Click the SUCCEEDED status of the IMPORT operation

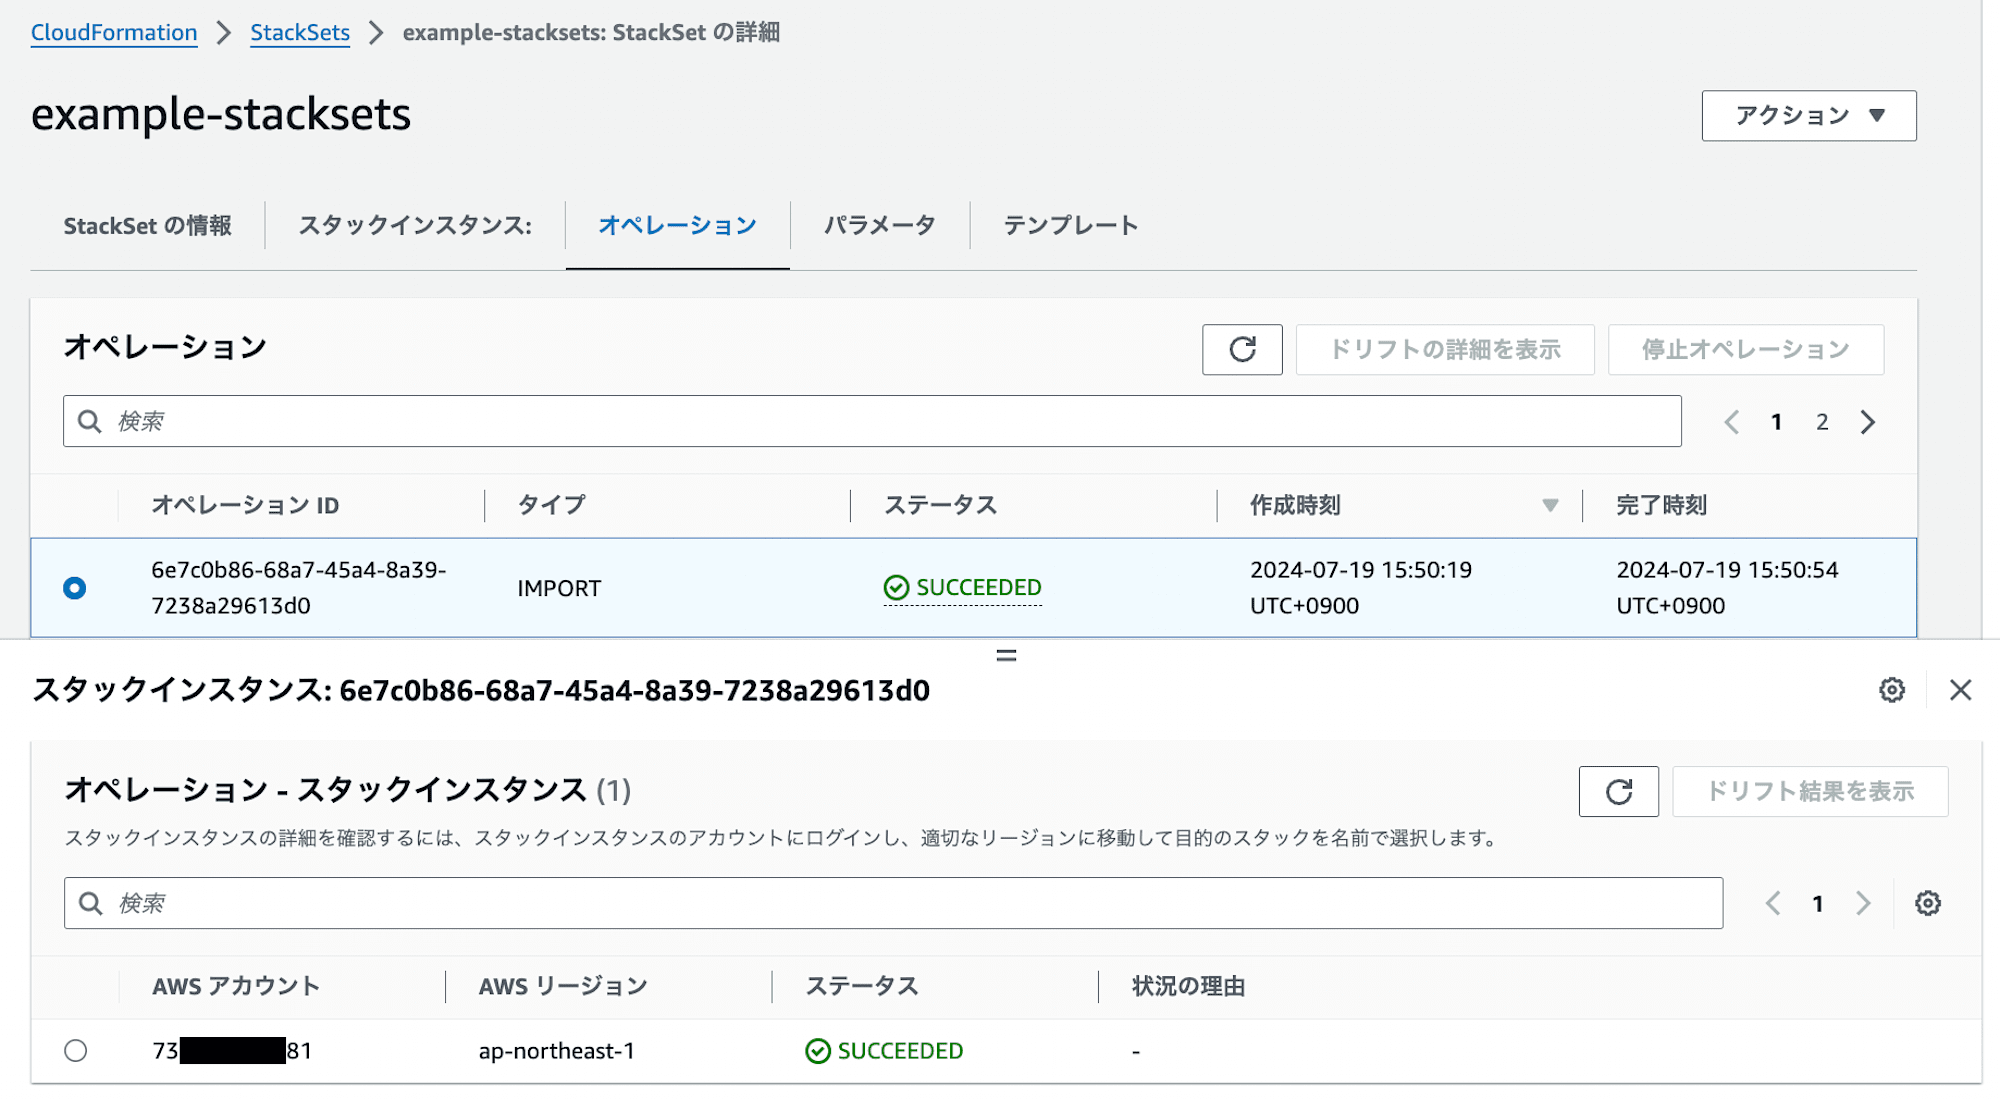[x=963, y=588]
